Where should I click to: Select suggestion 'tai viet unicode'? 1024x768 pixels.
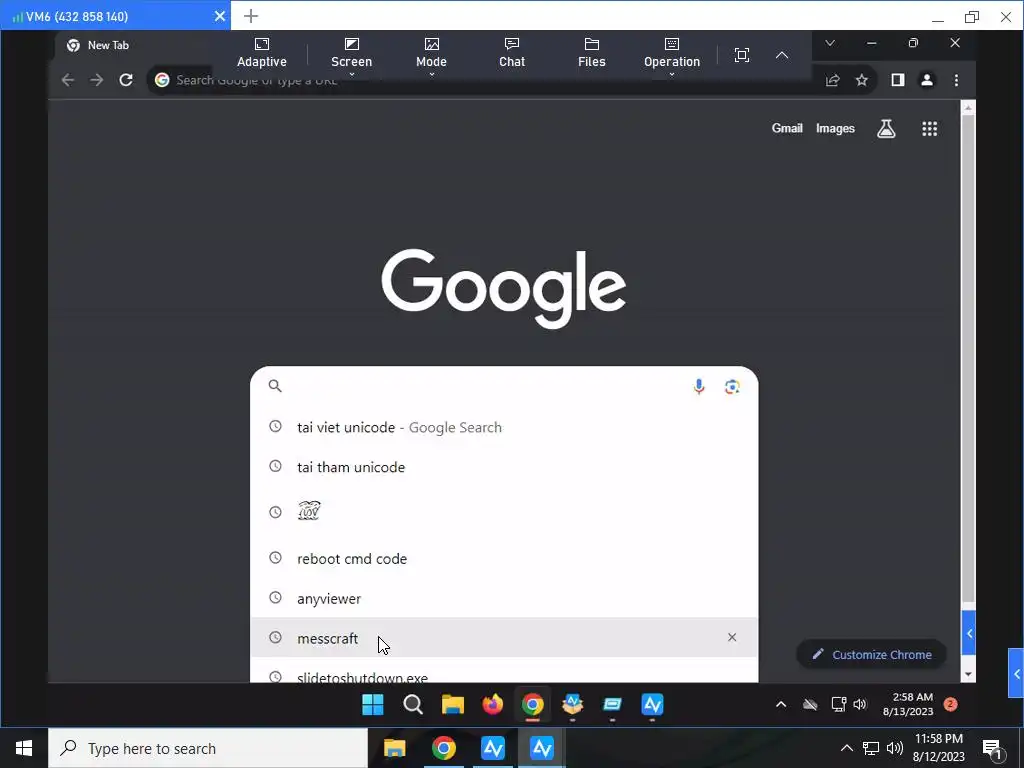point(504,427)
